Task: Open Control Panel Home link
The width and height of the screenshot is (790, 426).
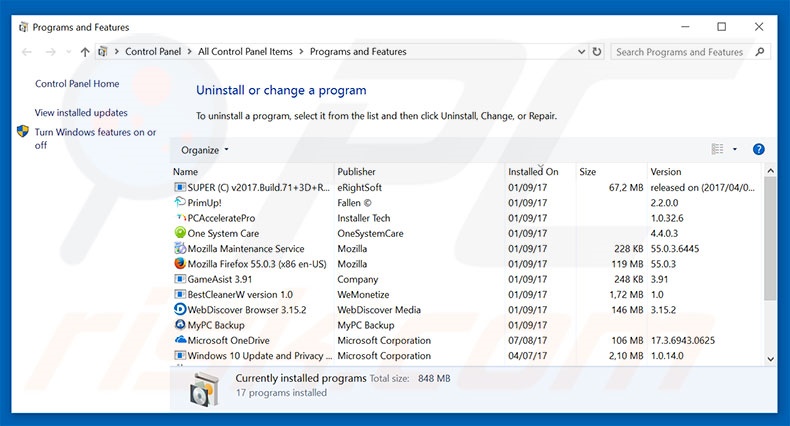Action: coord(77,84)
